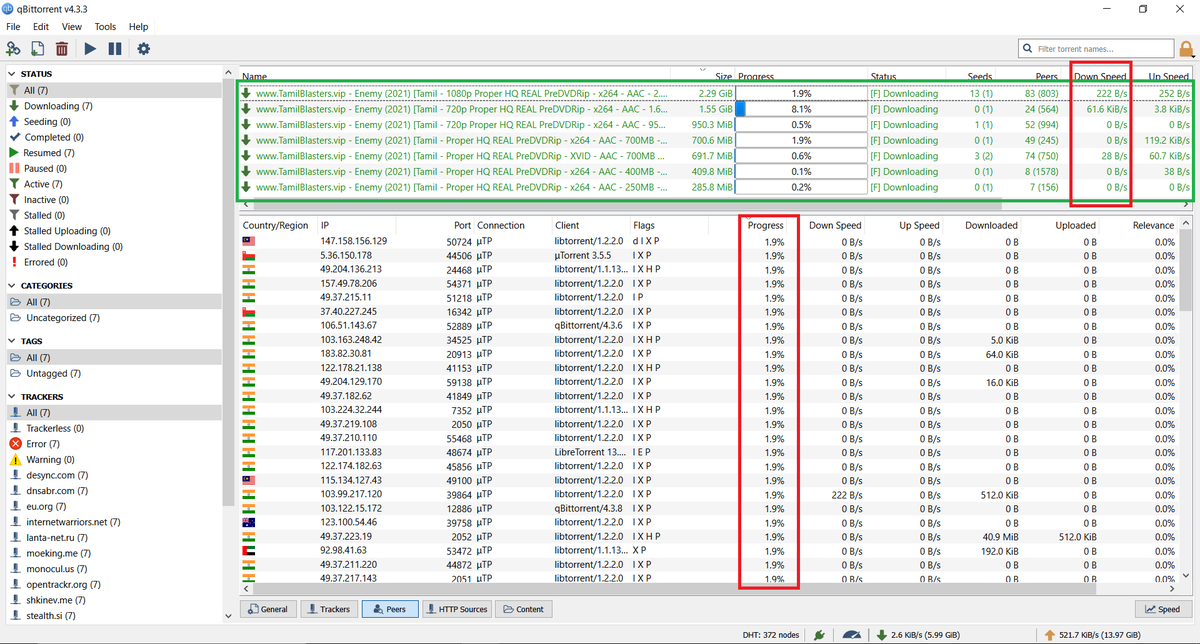Select internetwarriors.net (7) tracker
The width and height of the screenshot is (1200, 644).
pyautogui.click(x=112, y=522)
